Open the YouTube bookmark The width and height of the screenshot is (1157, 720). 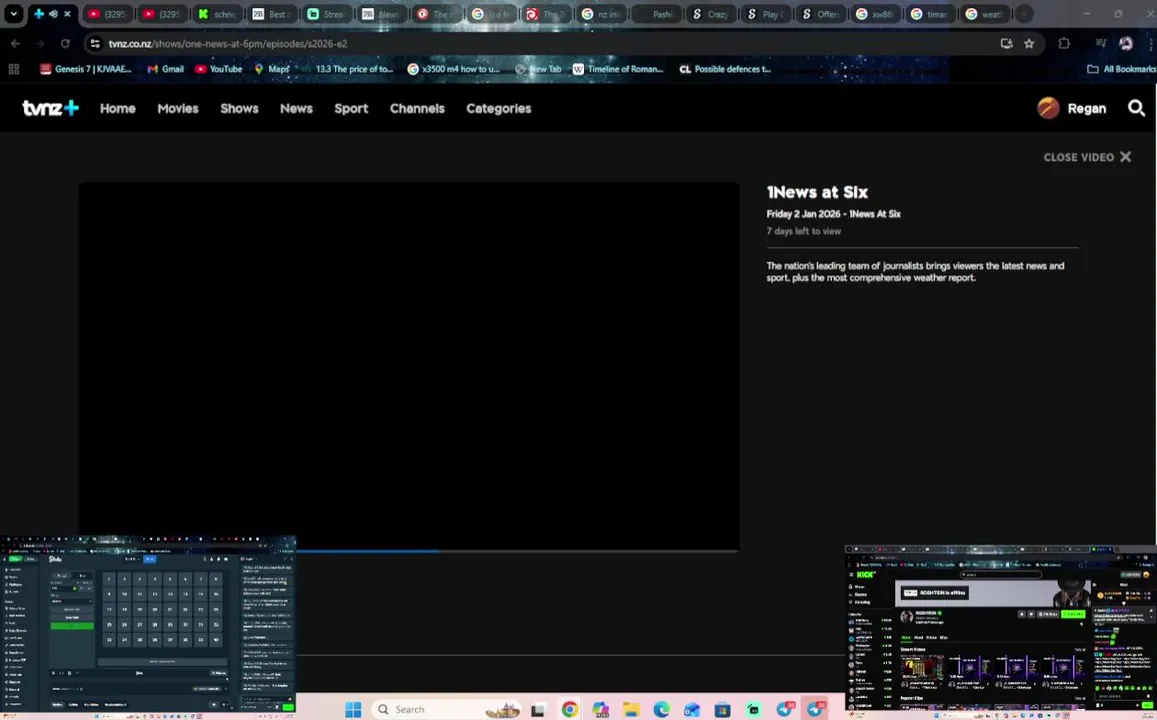point(218,69)
